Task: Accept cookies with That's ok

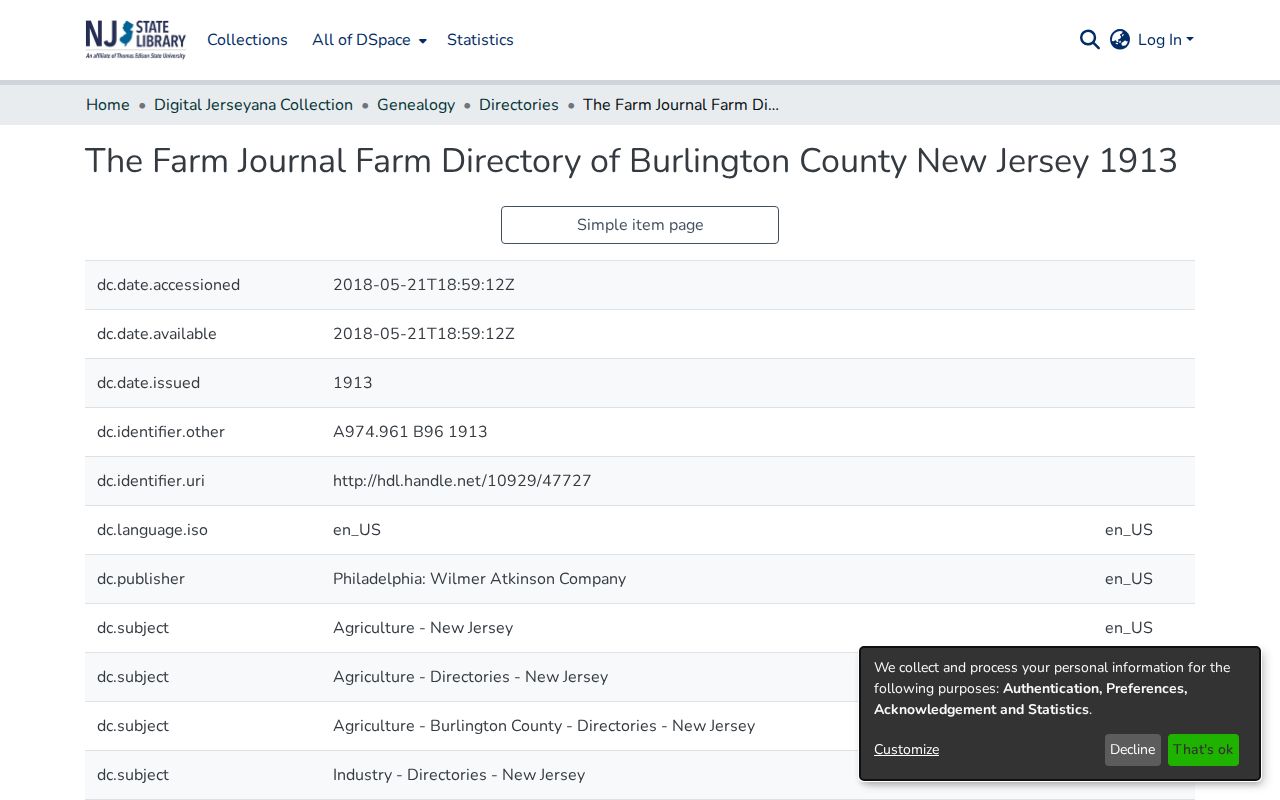Action: point(1203,750)
